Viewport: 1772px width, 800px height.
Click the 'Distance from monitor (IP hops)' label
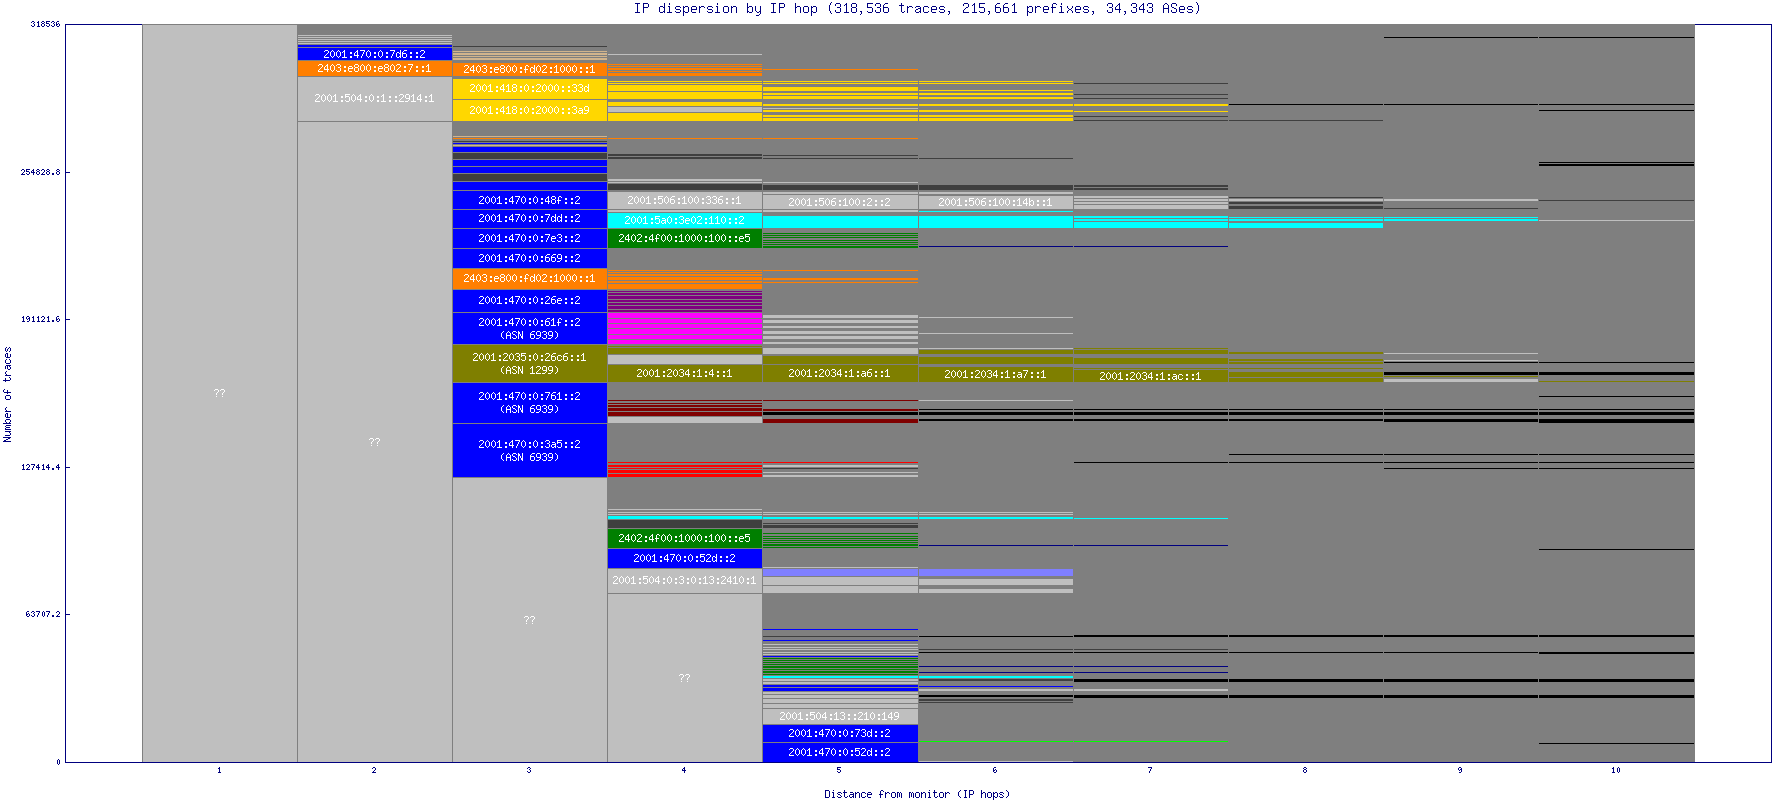(917, 794)
